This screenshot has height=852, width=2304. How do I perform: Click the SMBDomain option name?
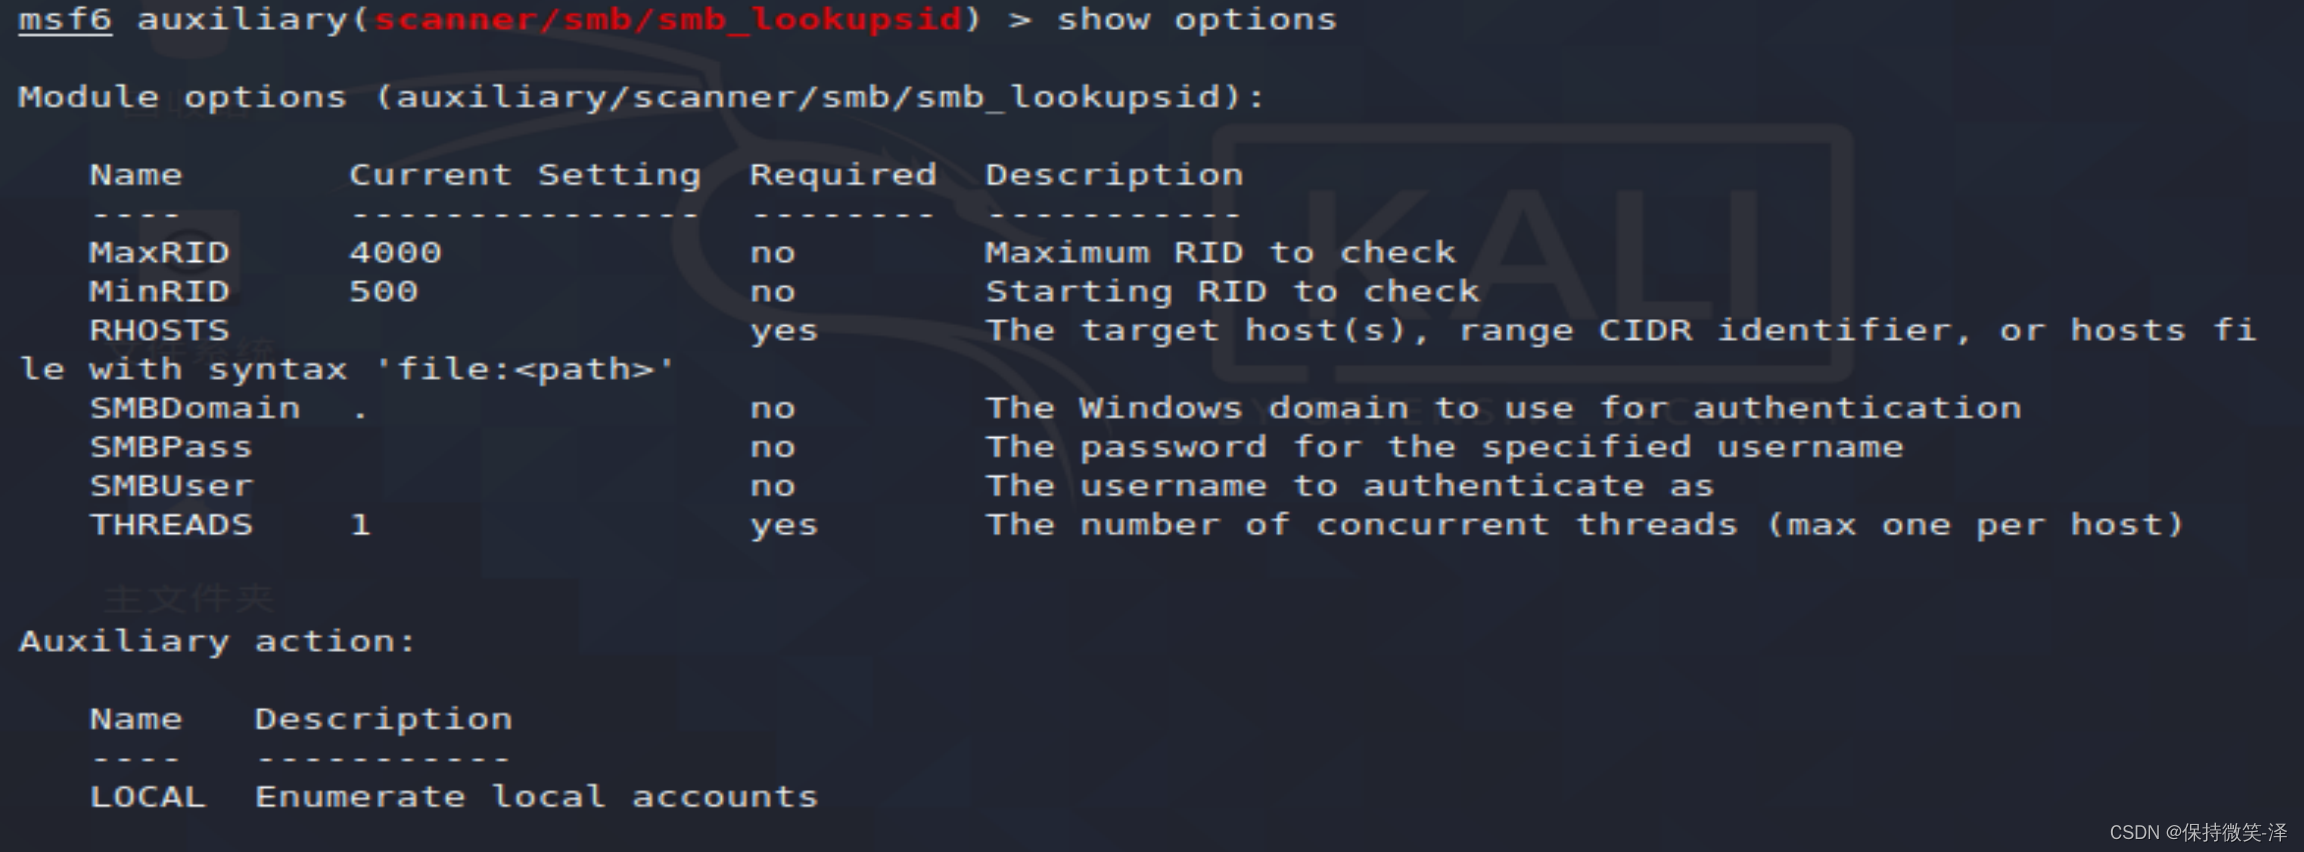(x=194, y=409)
